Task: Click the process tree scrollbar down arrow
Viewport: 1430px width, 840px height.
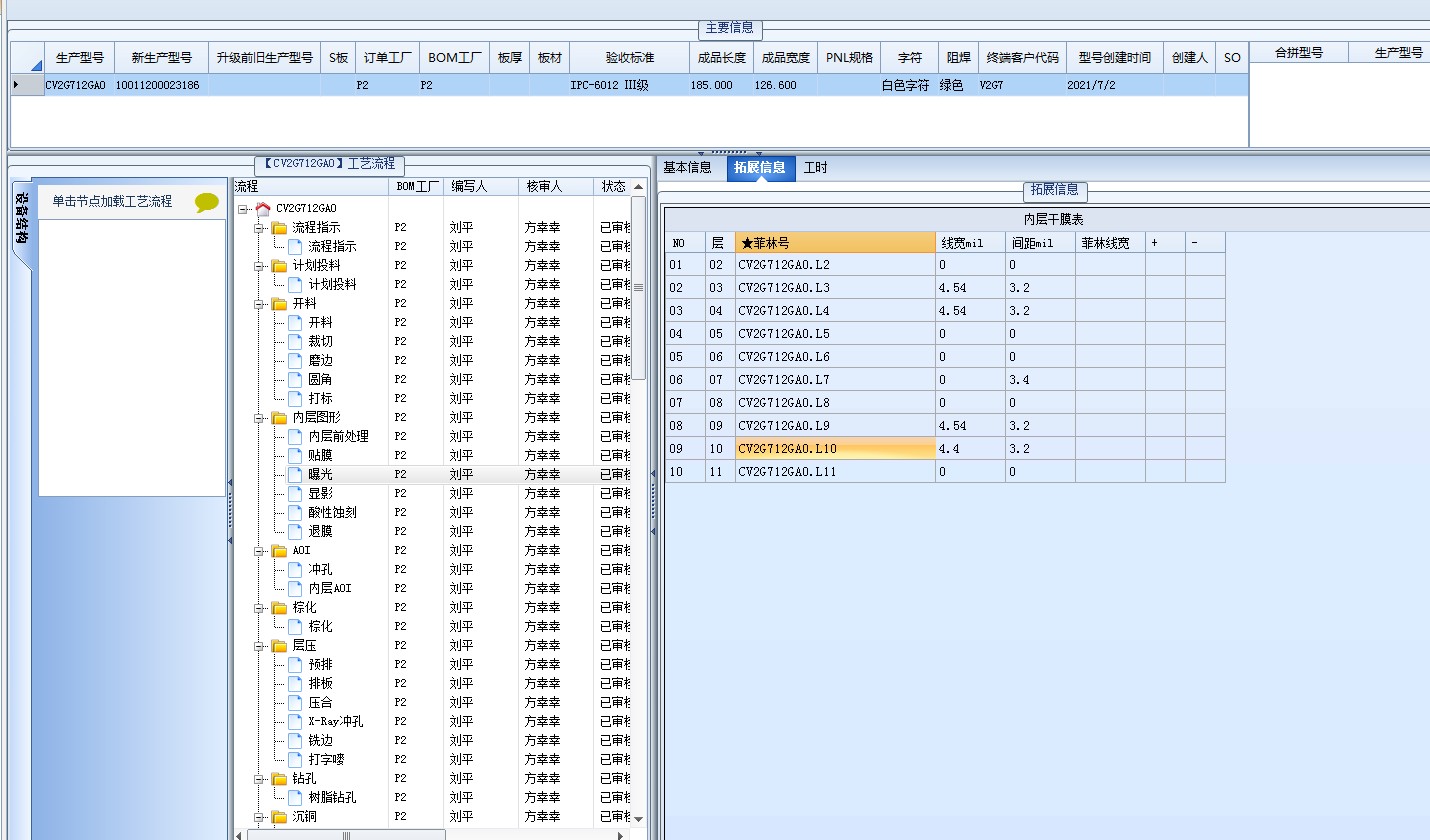Action: pos(638,819)
